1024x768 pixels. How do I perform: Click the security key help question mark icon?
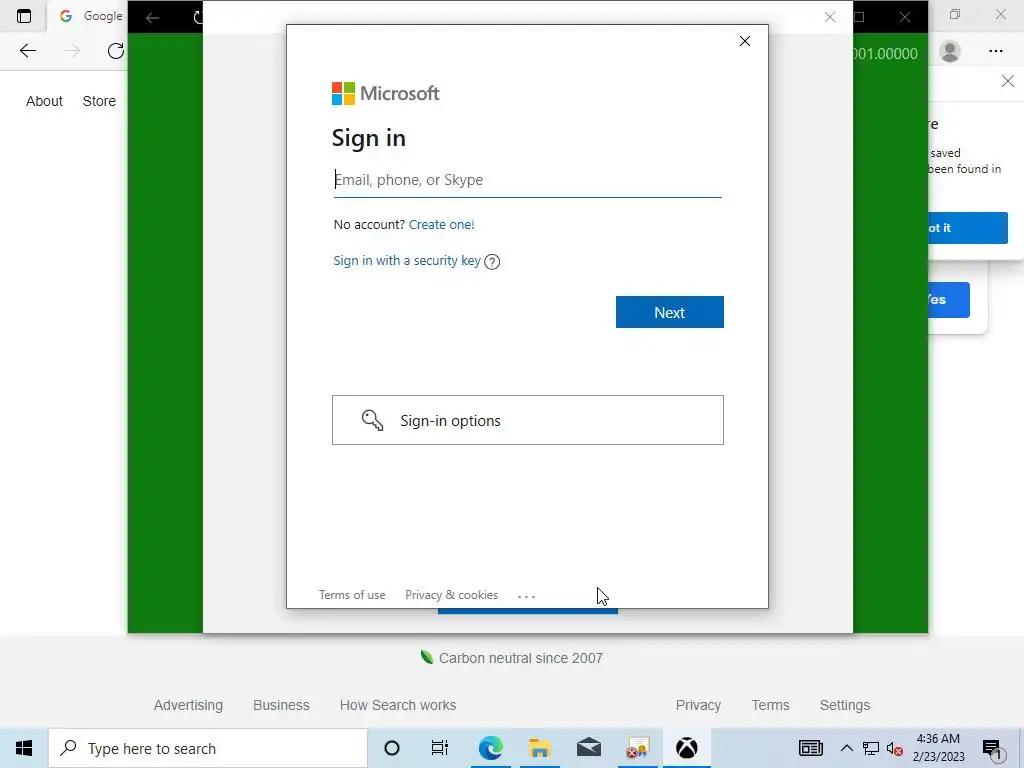click(492, 262)
